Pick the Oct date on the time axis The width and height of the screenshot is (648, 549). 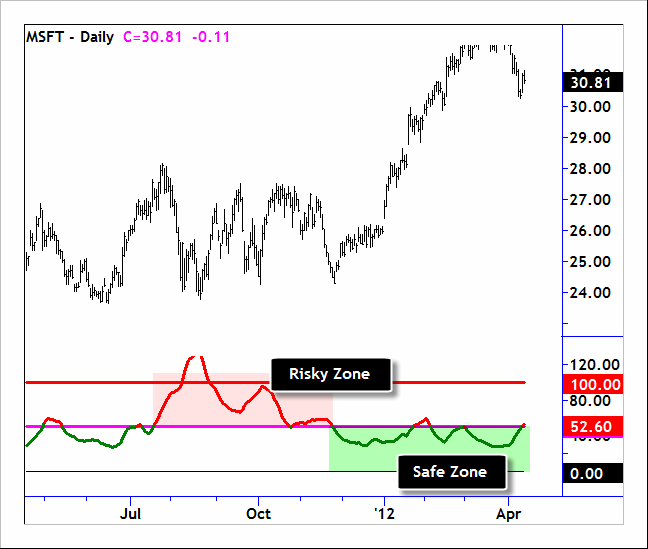click(258, 514)
